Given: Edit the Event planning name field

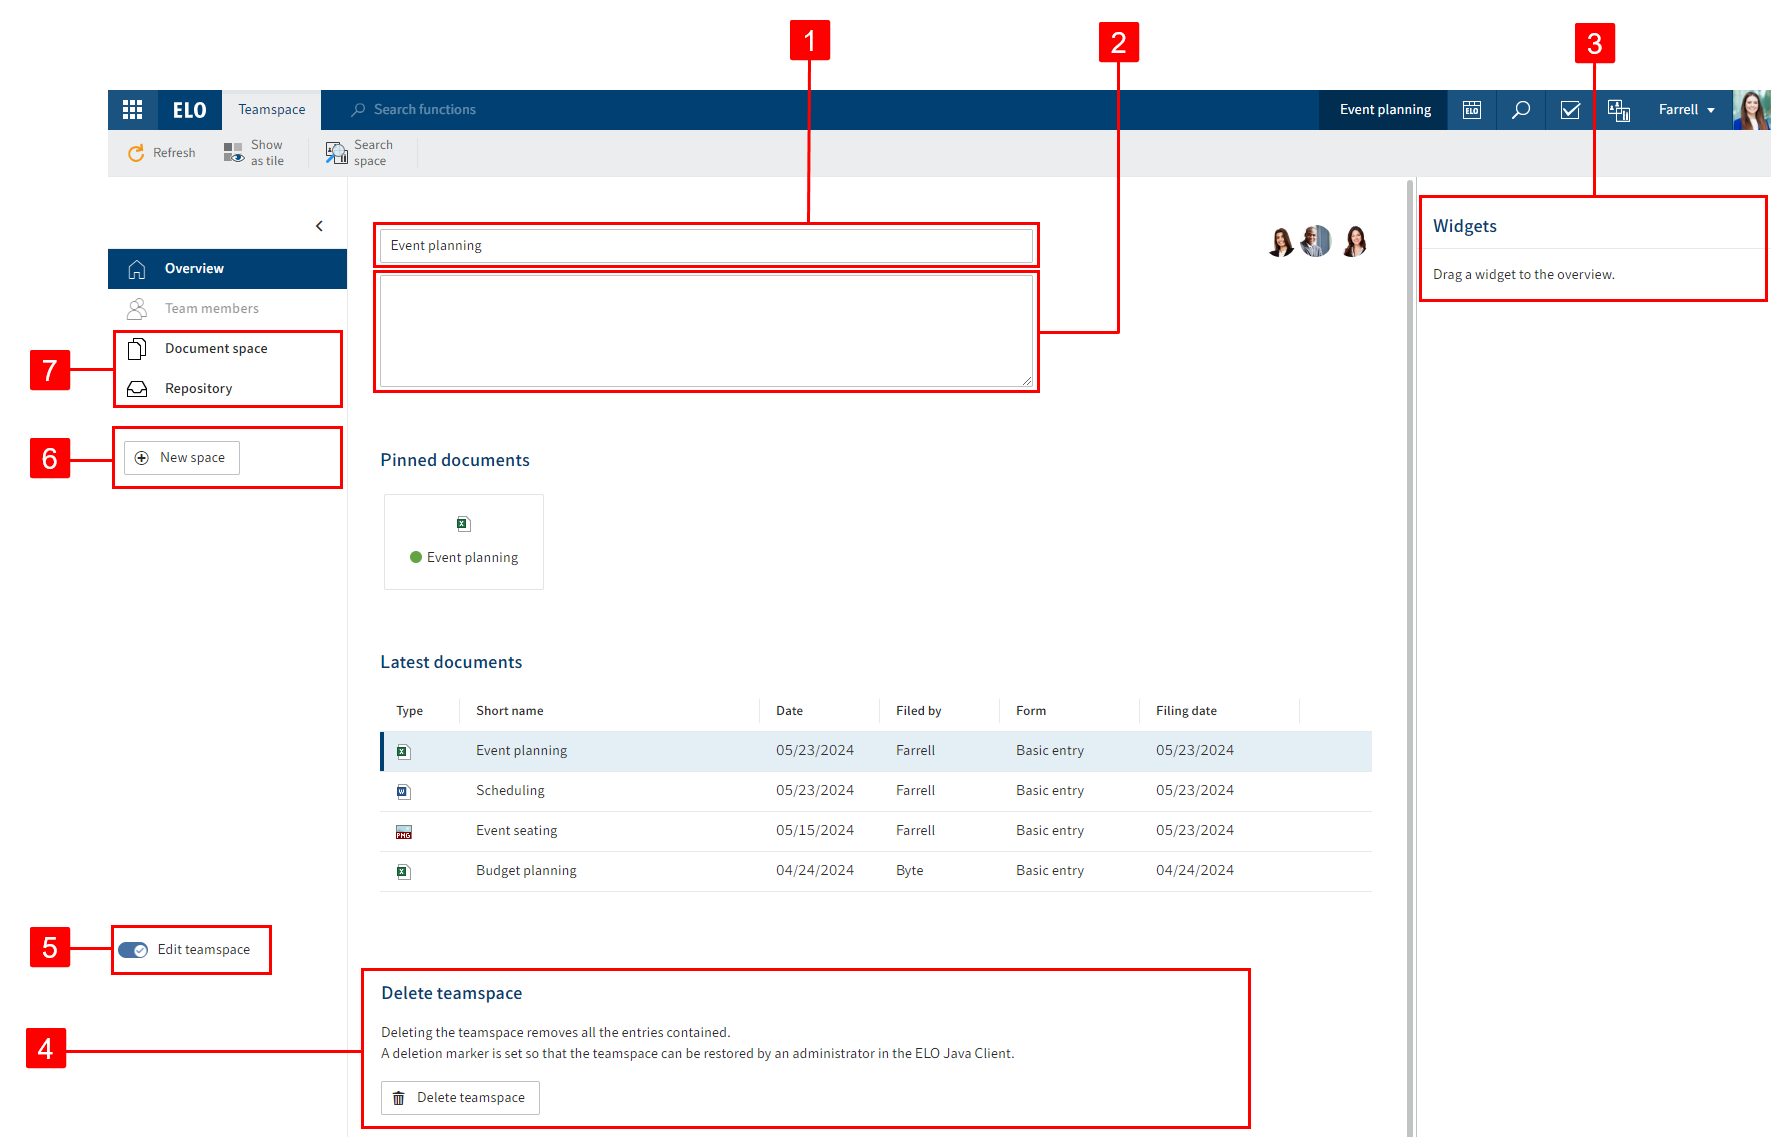Looking at the screenshot, I should click(706, 246).
